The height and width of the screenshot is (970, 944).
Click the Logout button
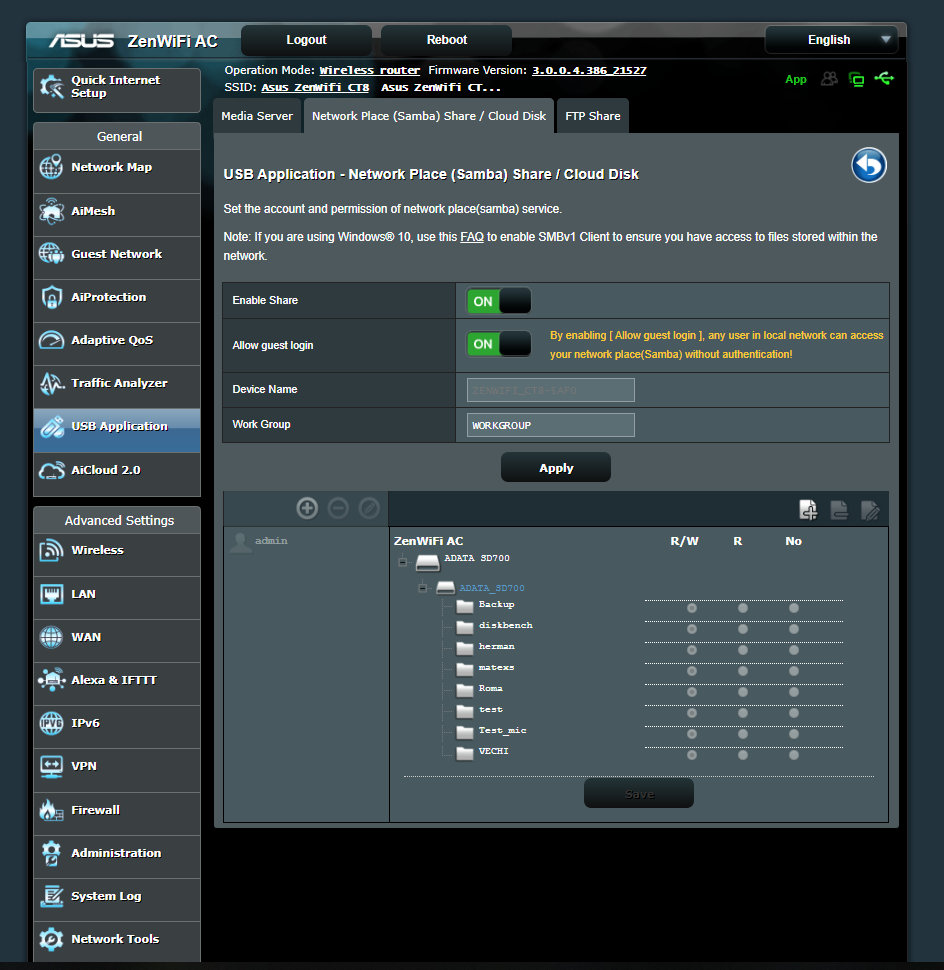point(306,40)
